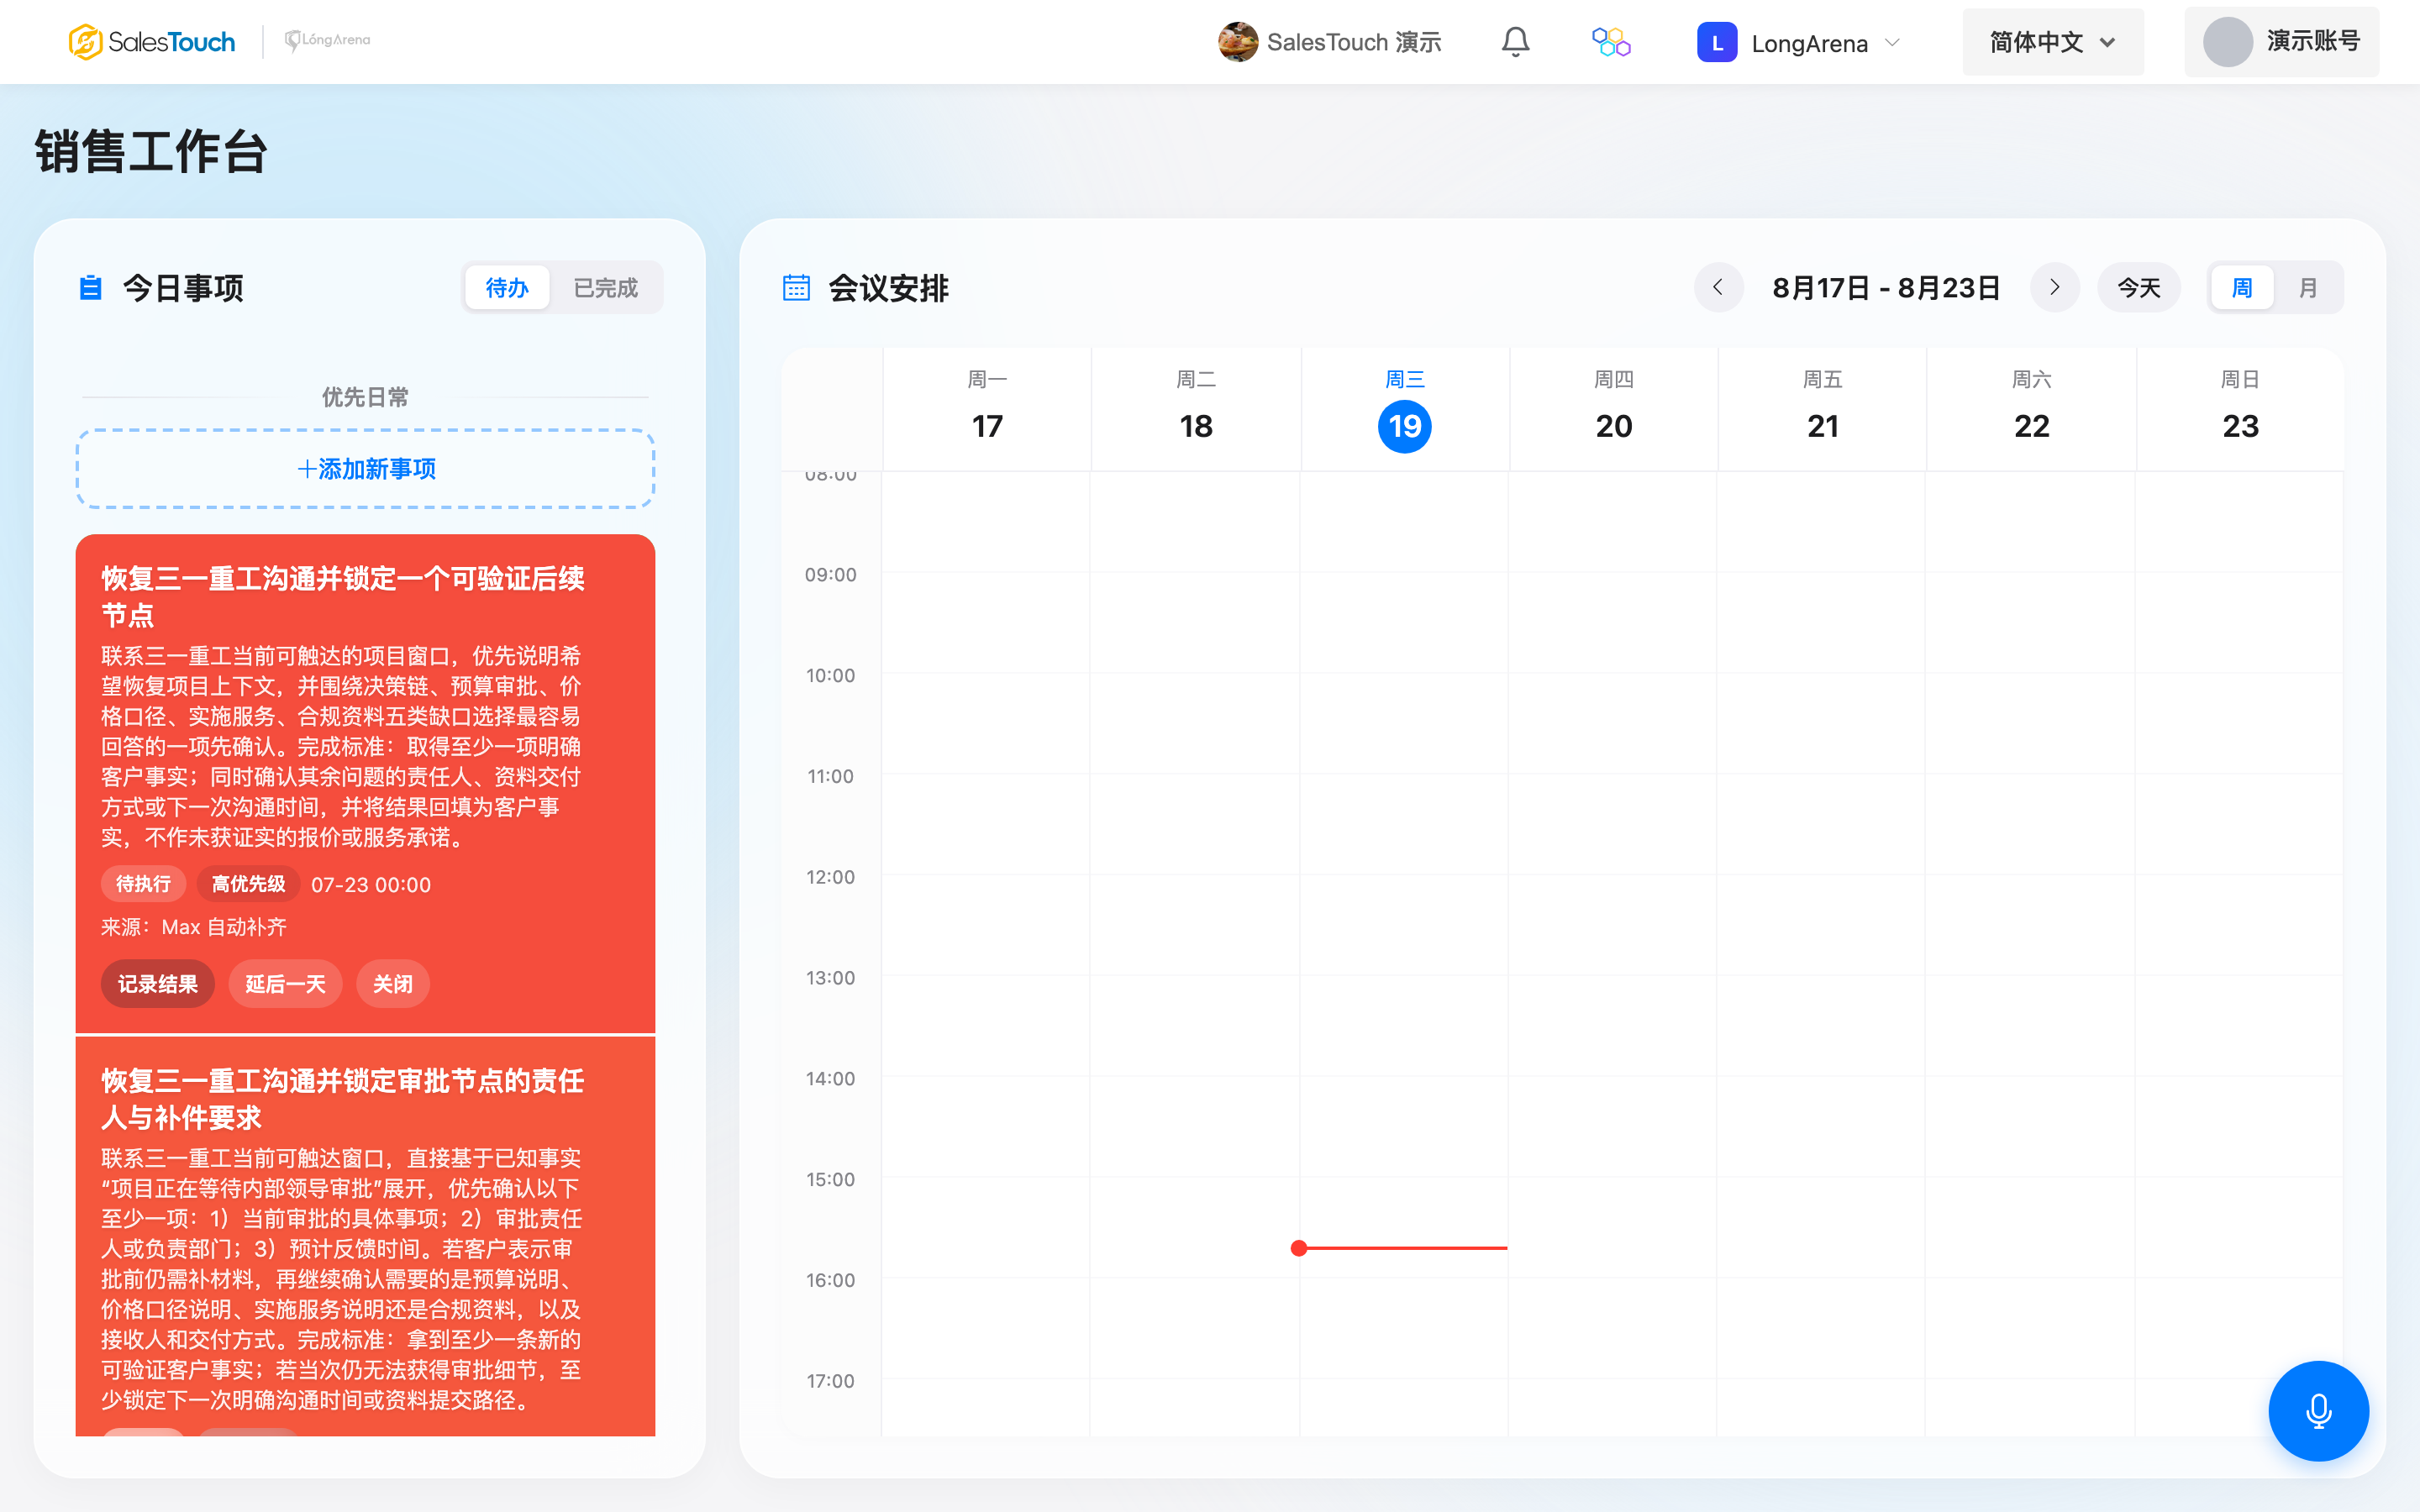The width and height of the screenshot is (2420, 1512).
Task: Click +添加新事项 button
Action: tap(366, 469)
